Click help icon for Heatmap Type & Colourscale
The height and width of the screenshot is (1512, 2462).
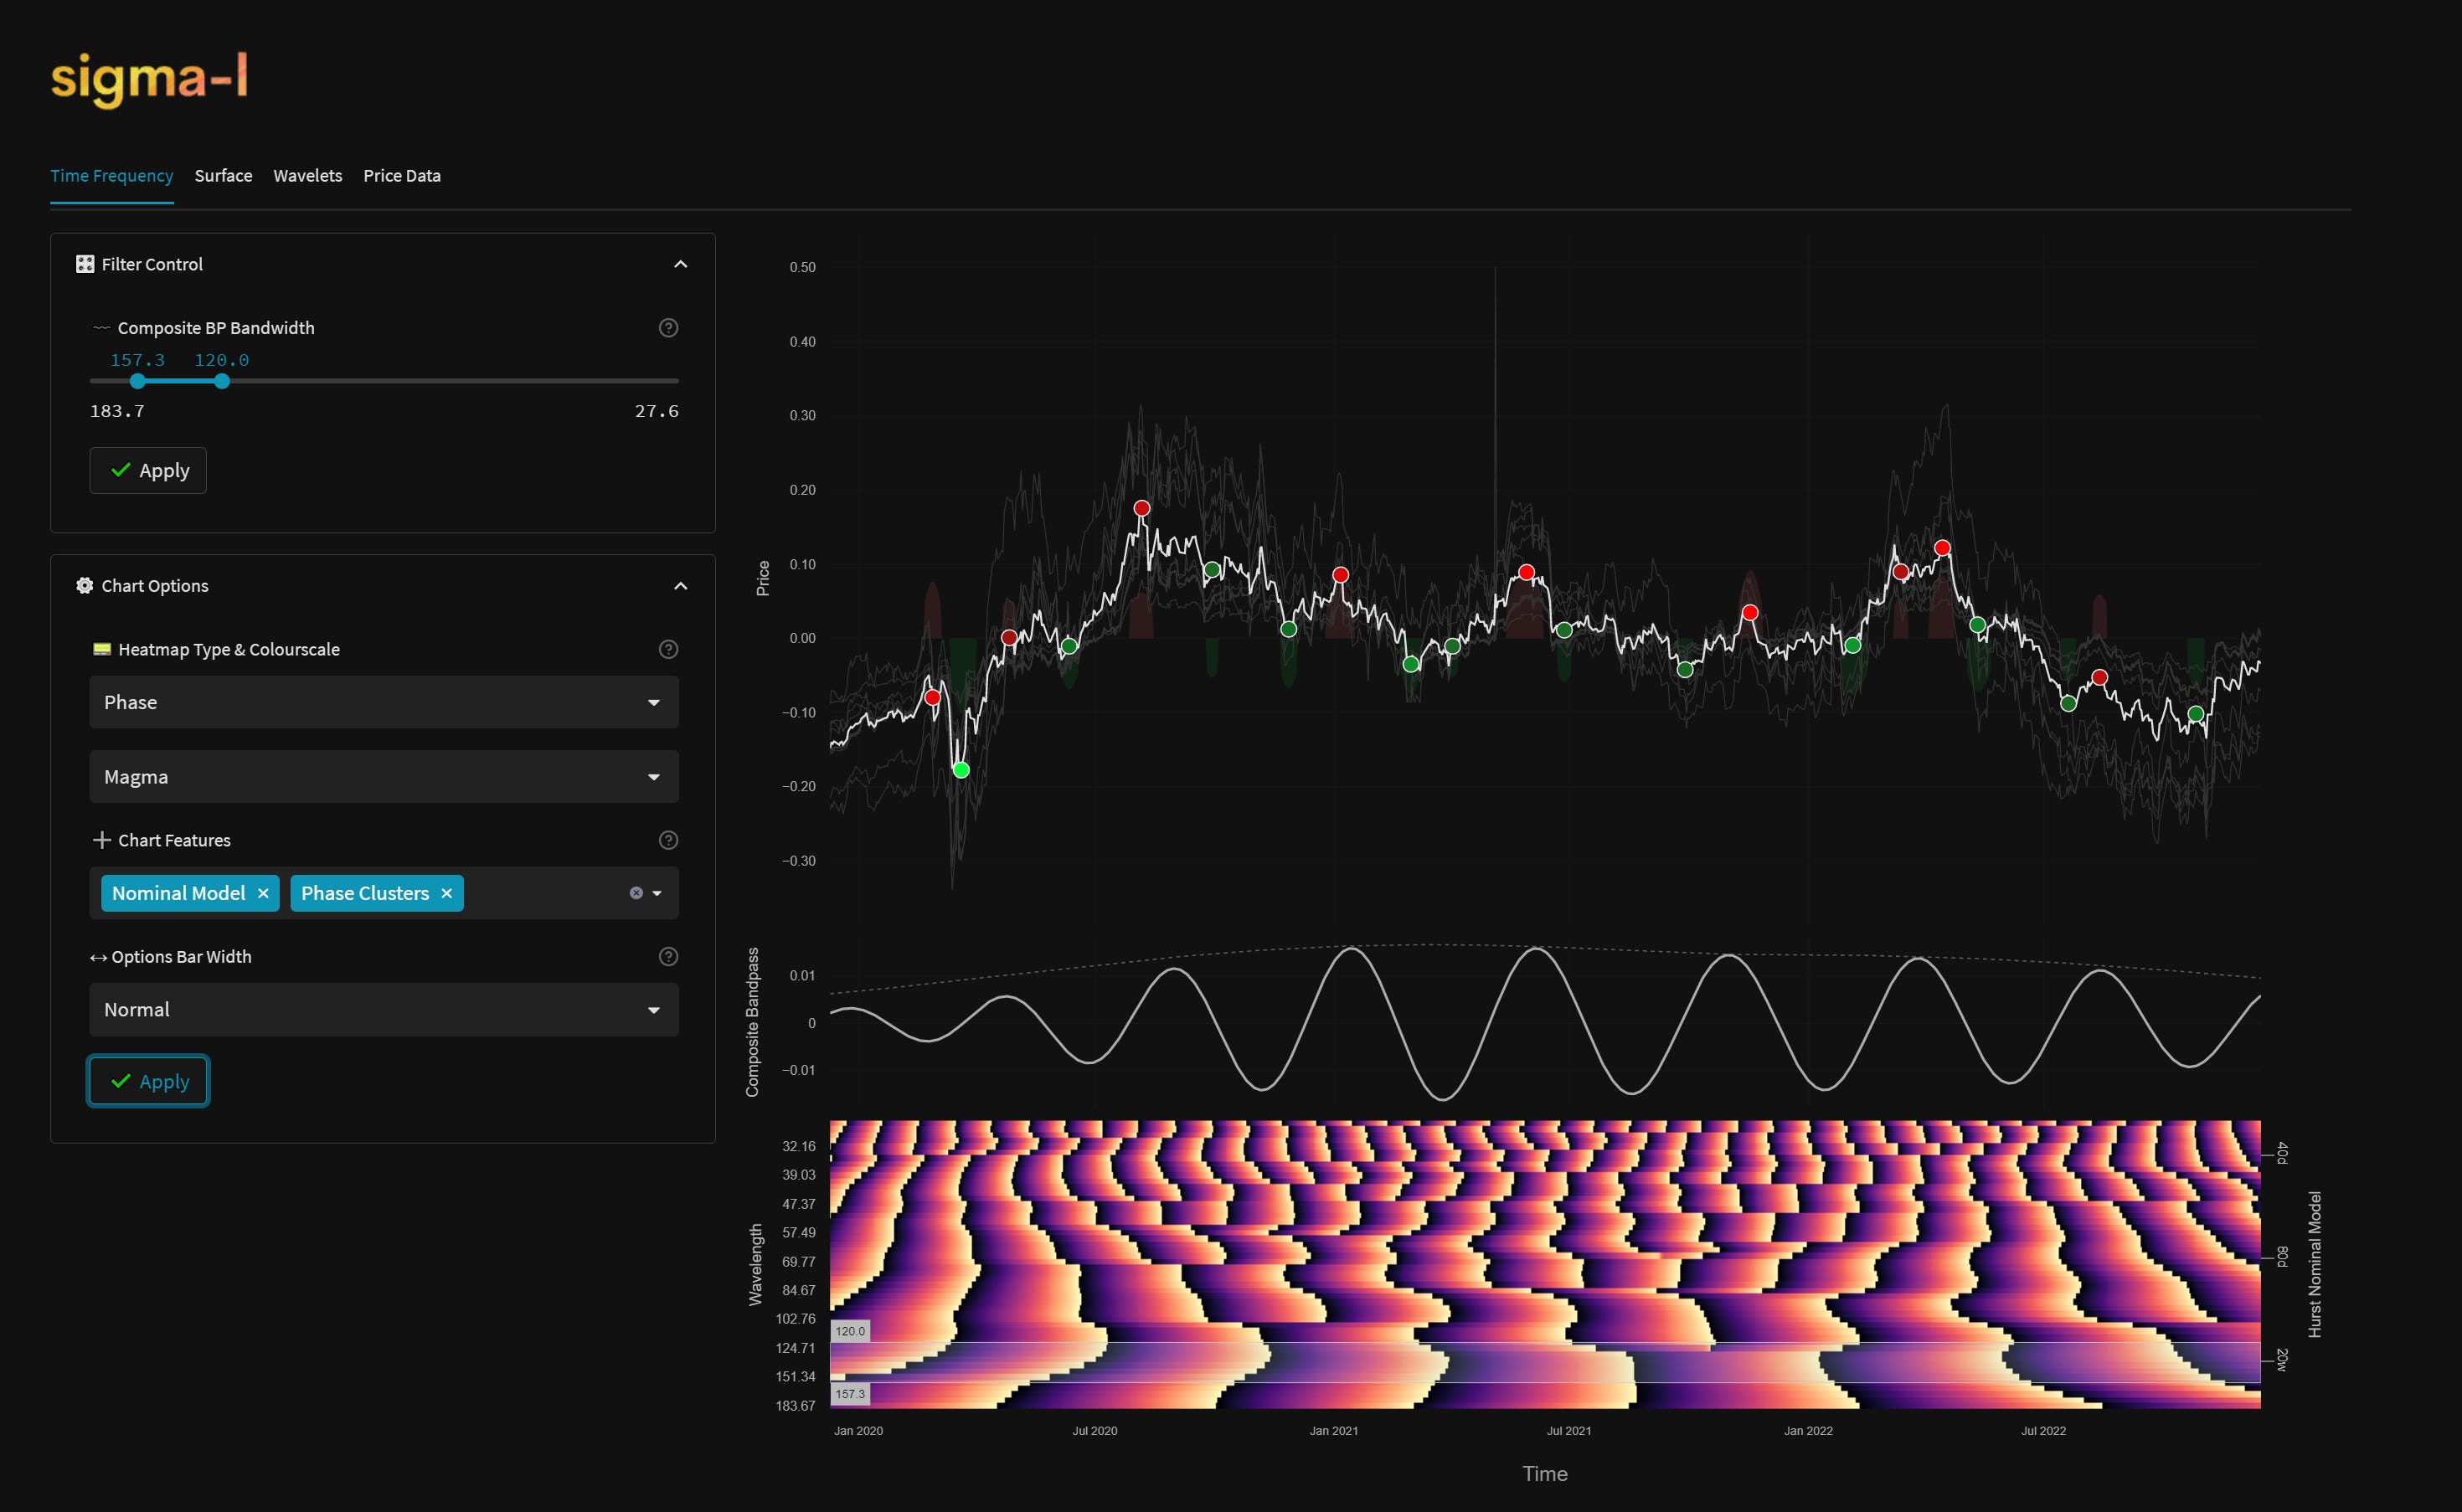pyautogui.click(x=668, y=650)
